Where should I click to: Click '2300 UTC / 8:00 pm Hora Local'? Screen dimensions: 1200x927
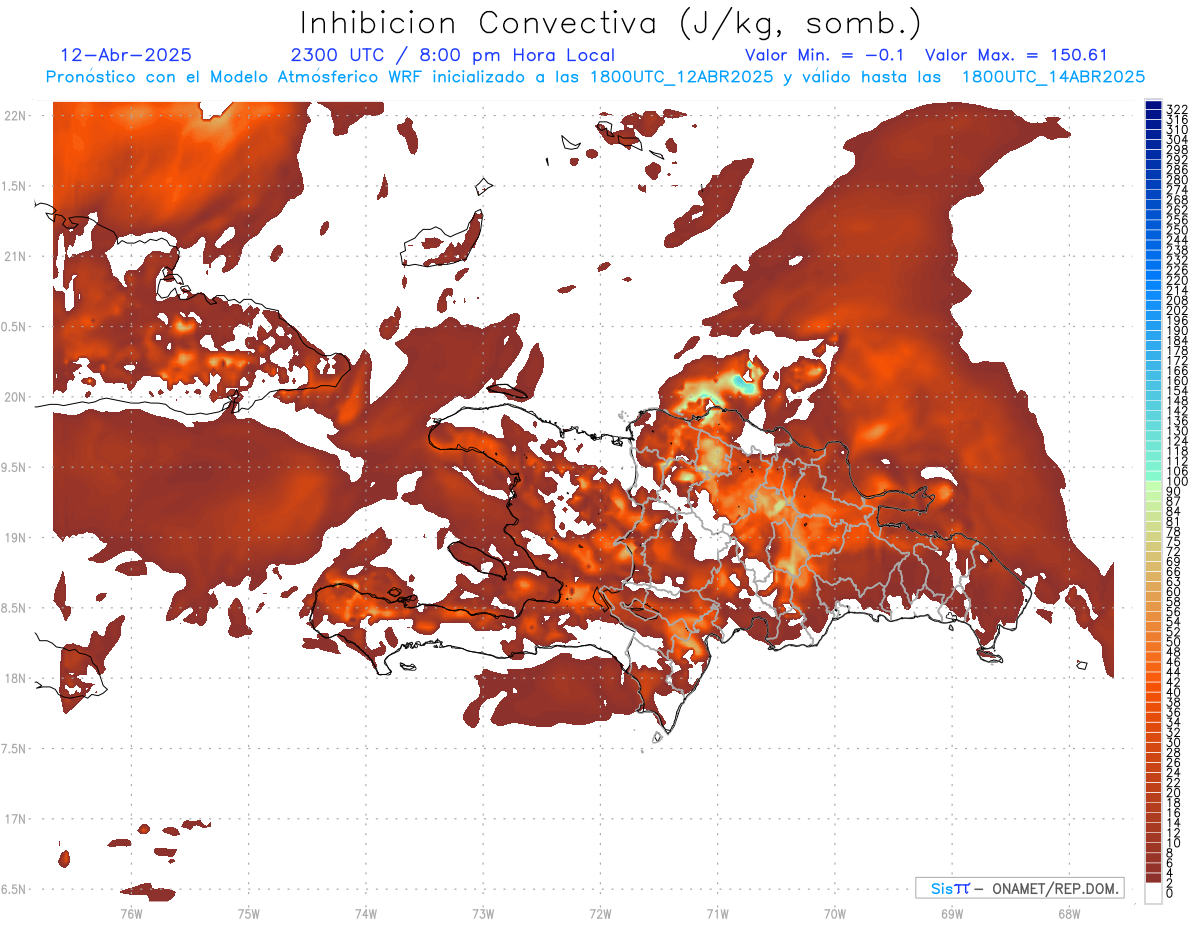click(452, 56)
